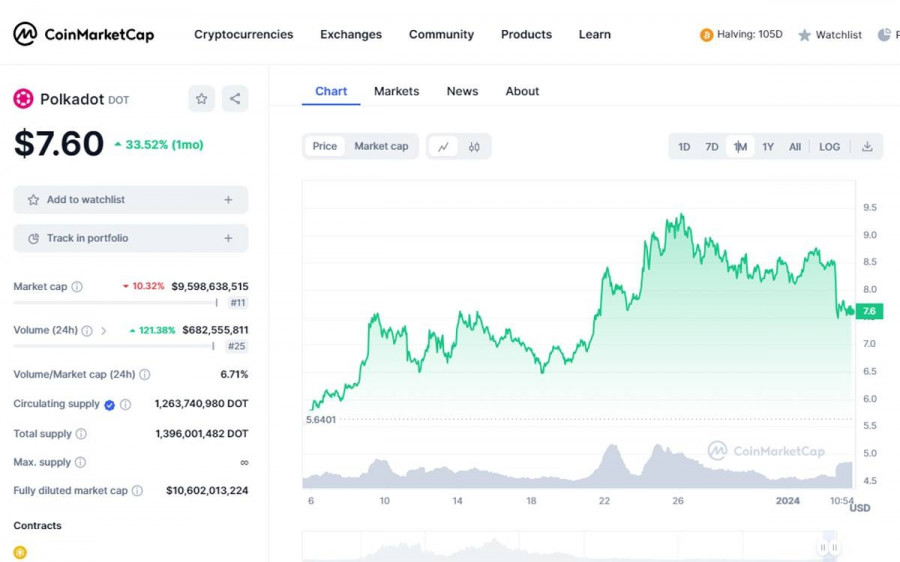Click Track in portfolio button
900x562 pixels.
pos(130,238)
